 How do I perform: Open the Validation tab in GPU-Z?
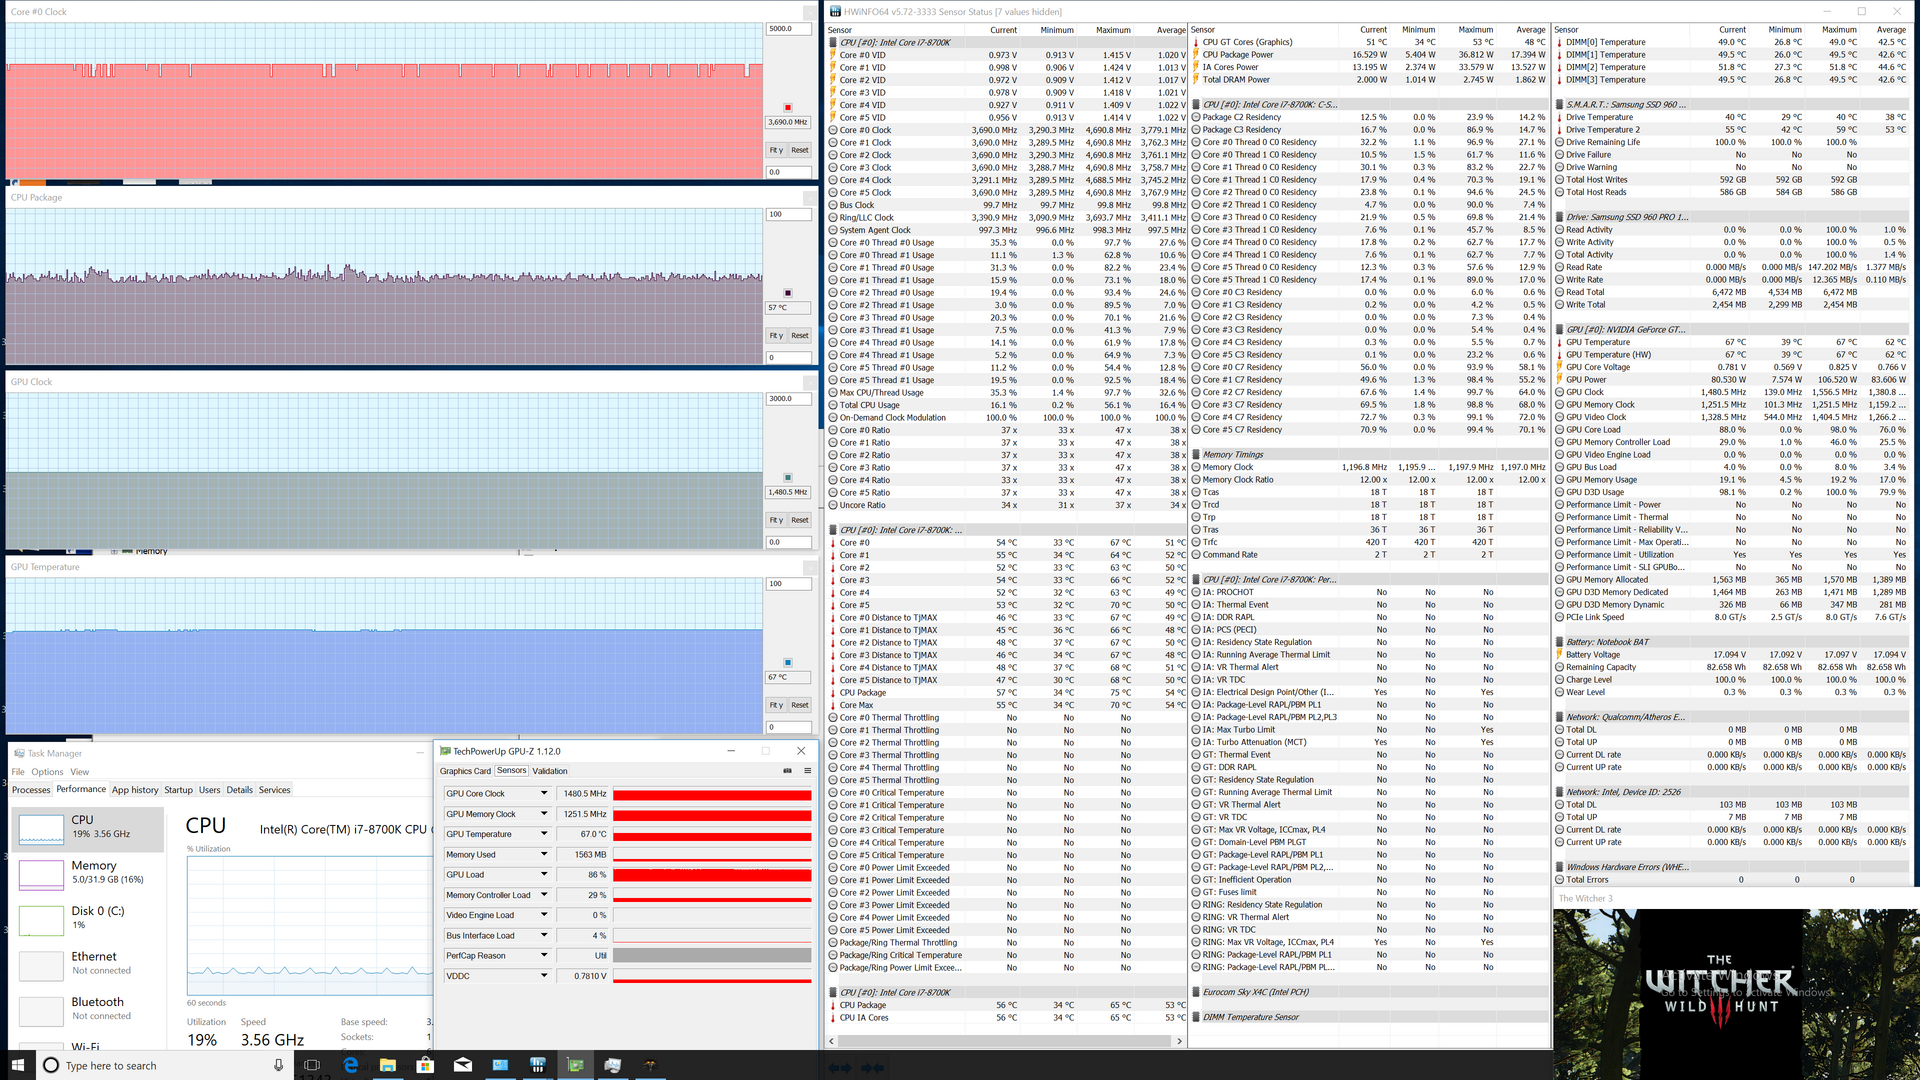[549, 771]
